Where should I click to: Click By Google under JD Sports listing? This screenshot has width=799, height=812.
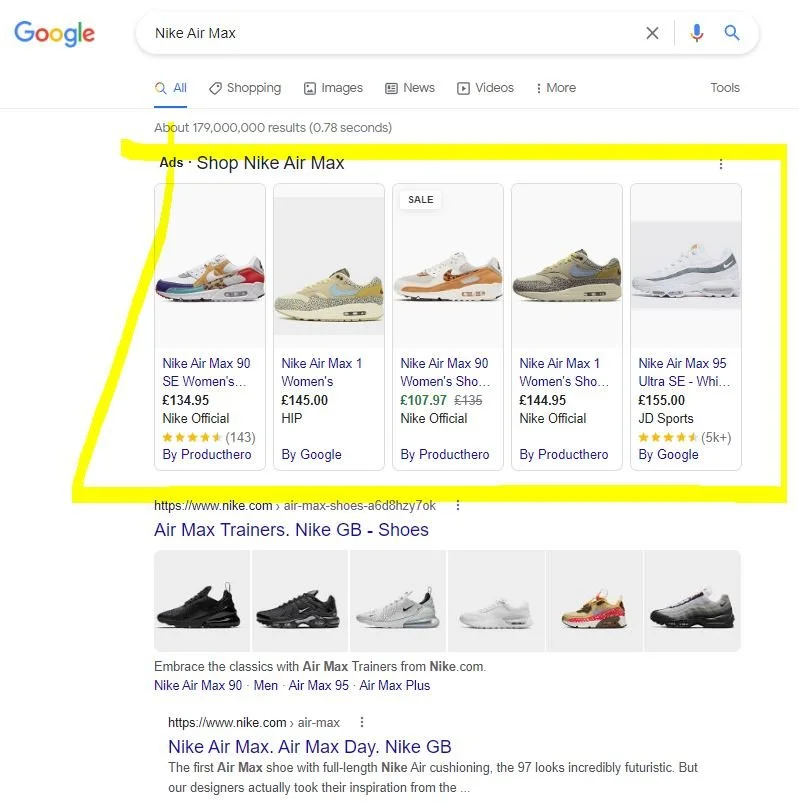pos(669,454)
